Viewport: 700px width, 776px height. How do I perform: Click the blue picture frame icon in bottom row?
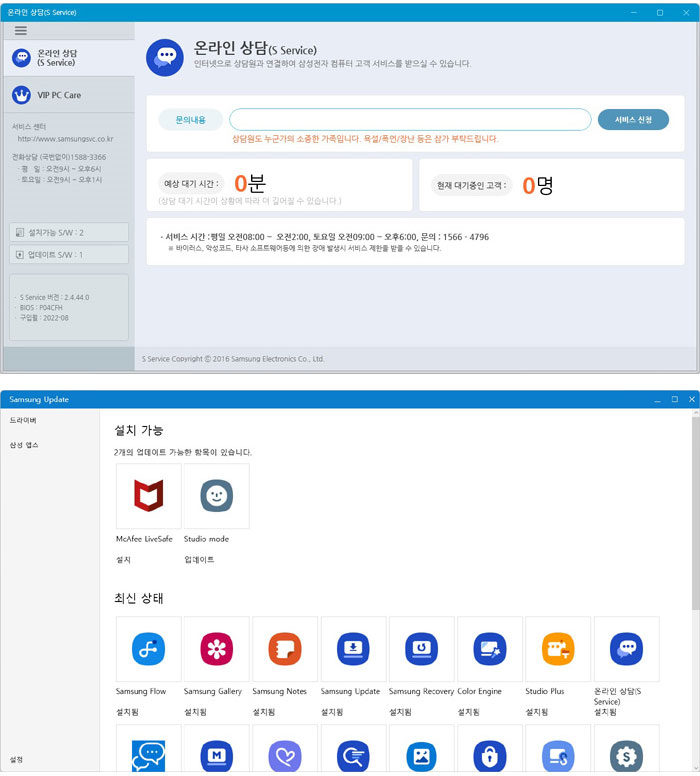(x=421, y=756)
